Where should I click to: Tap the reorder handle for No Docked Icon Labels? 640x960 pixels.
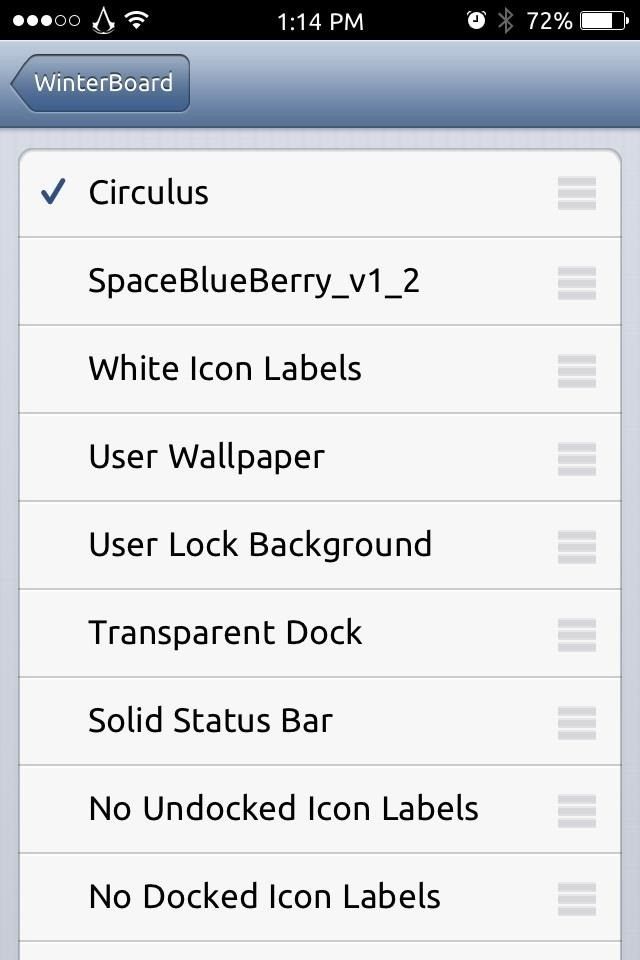(576, 897)
